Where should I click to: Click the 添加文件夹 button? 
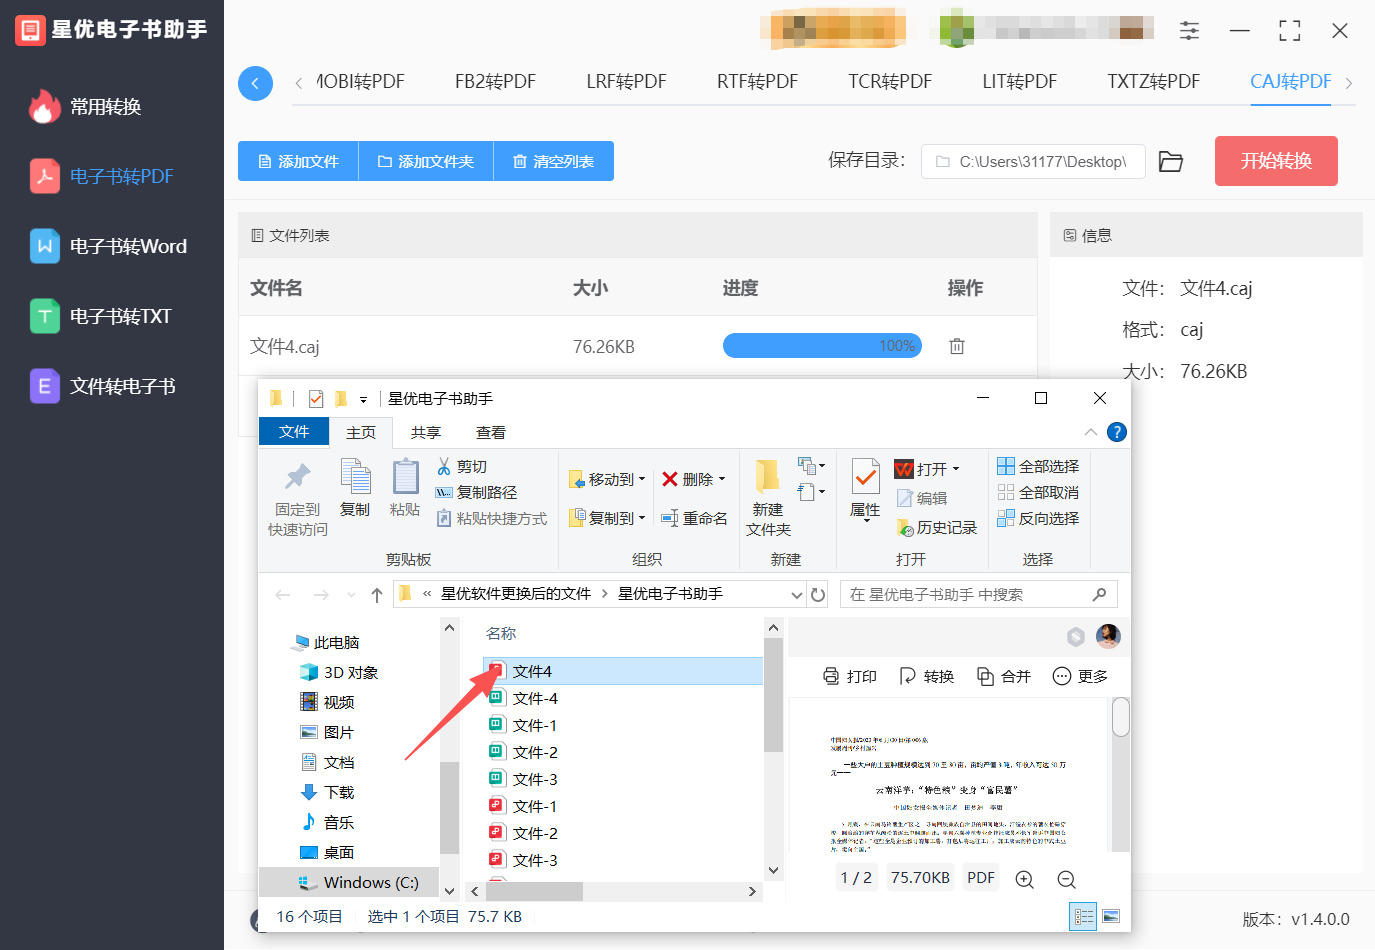[426, 161]
